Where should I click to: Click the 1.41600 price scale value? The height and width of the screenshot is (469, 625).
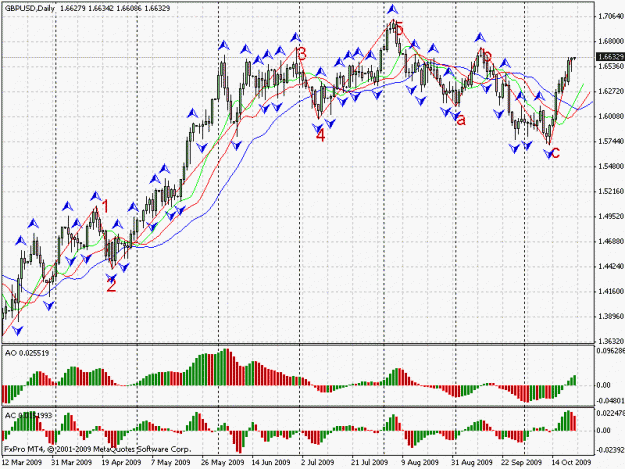click(611, 291)
